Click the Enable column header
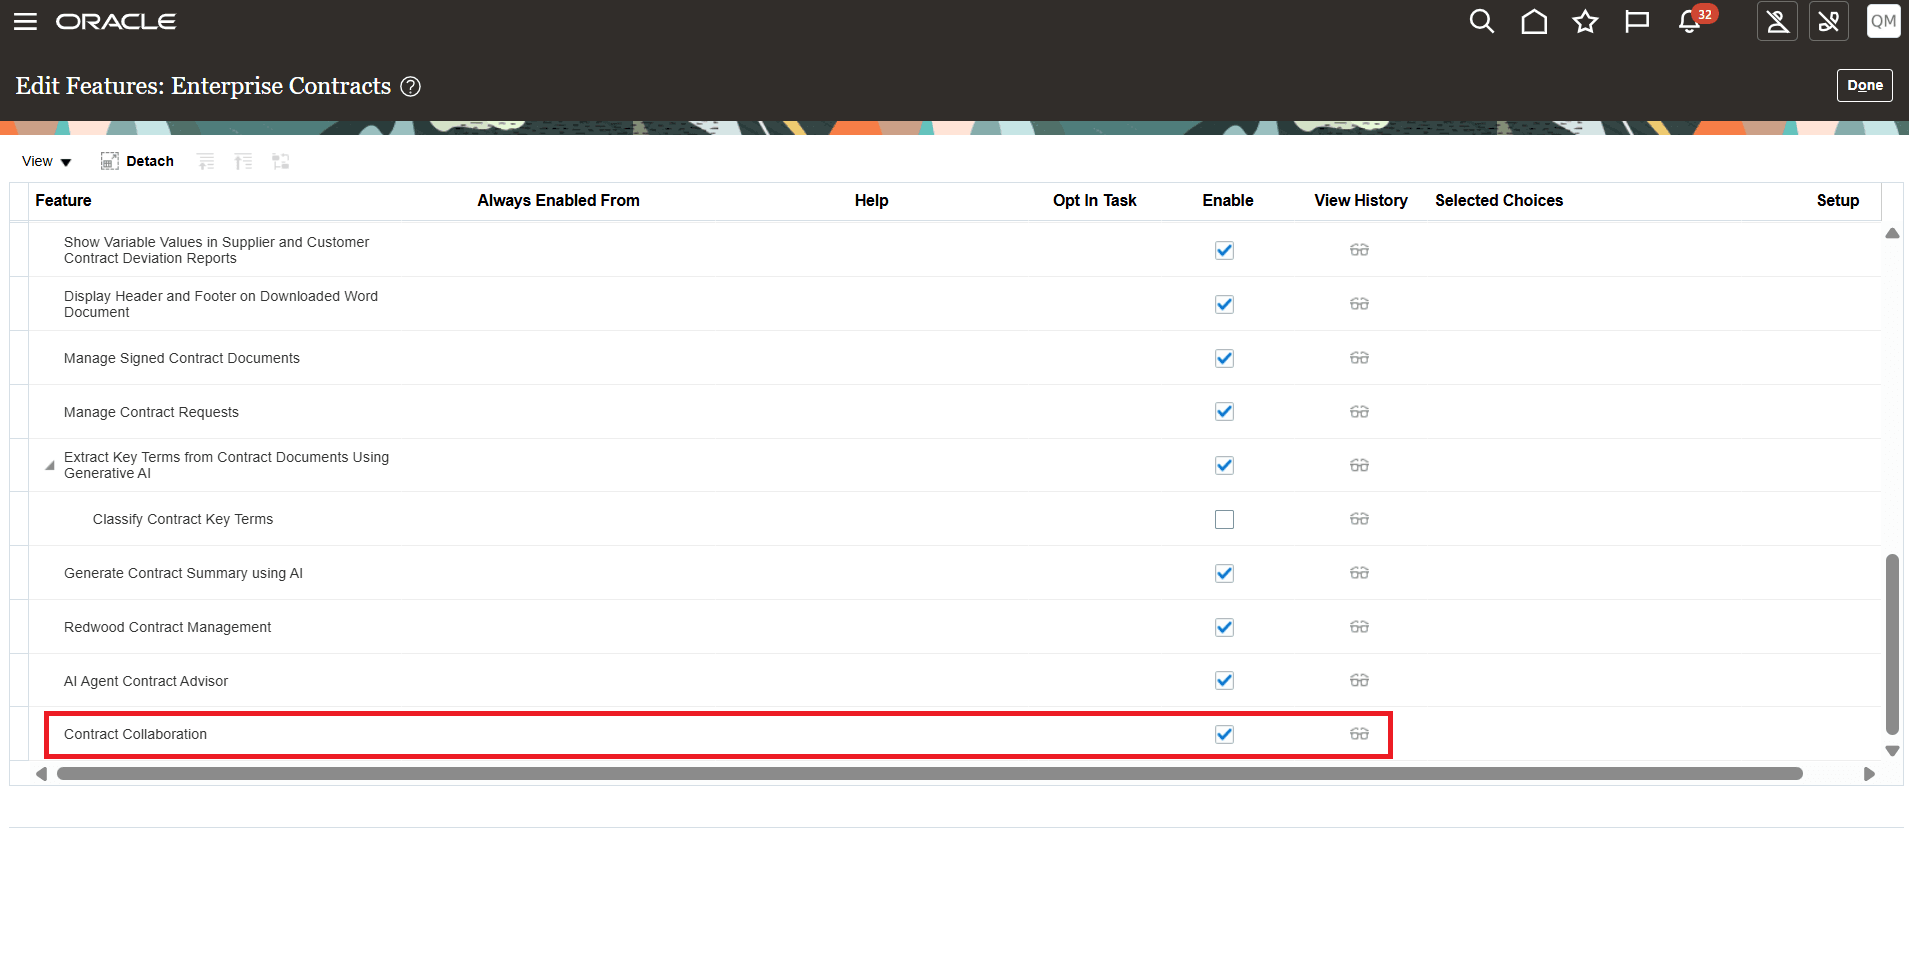 point(1227,200)
